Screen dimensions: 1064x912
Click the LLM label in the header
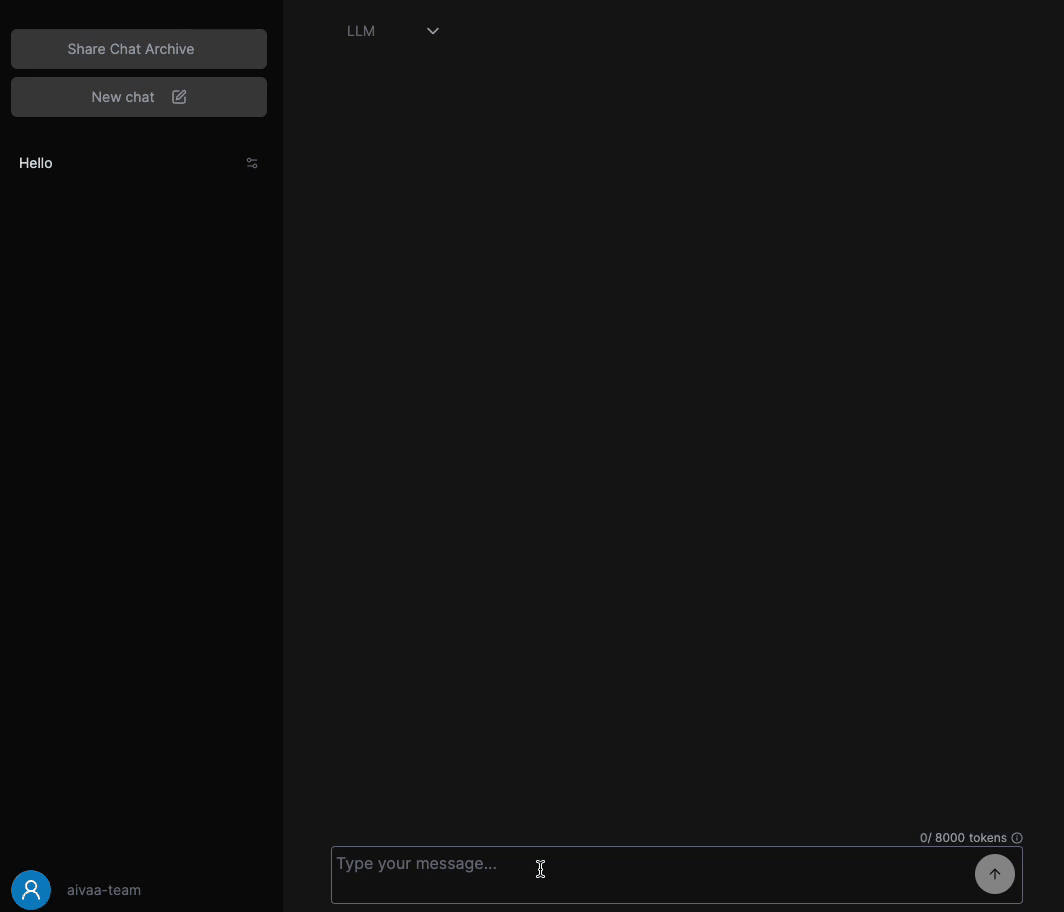pos(361,31)
